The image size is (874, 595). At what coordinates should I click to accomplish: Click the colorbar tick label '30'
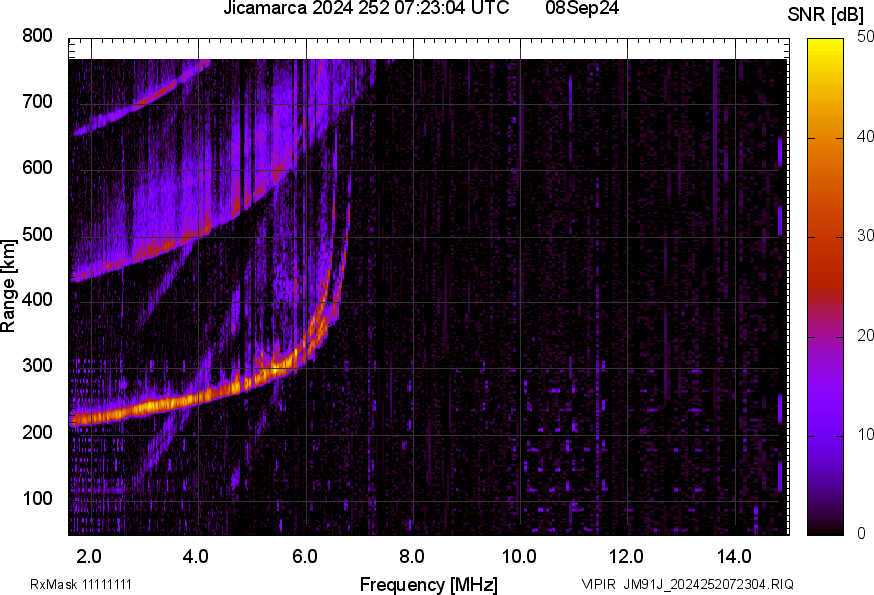pyautogui.click(x=865, y=236)
